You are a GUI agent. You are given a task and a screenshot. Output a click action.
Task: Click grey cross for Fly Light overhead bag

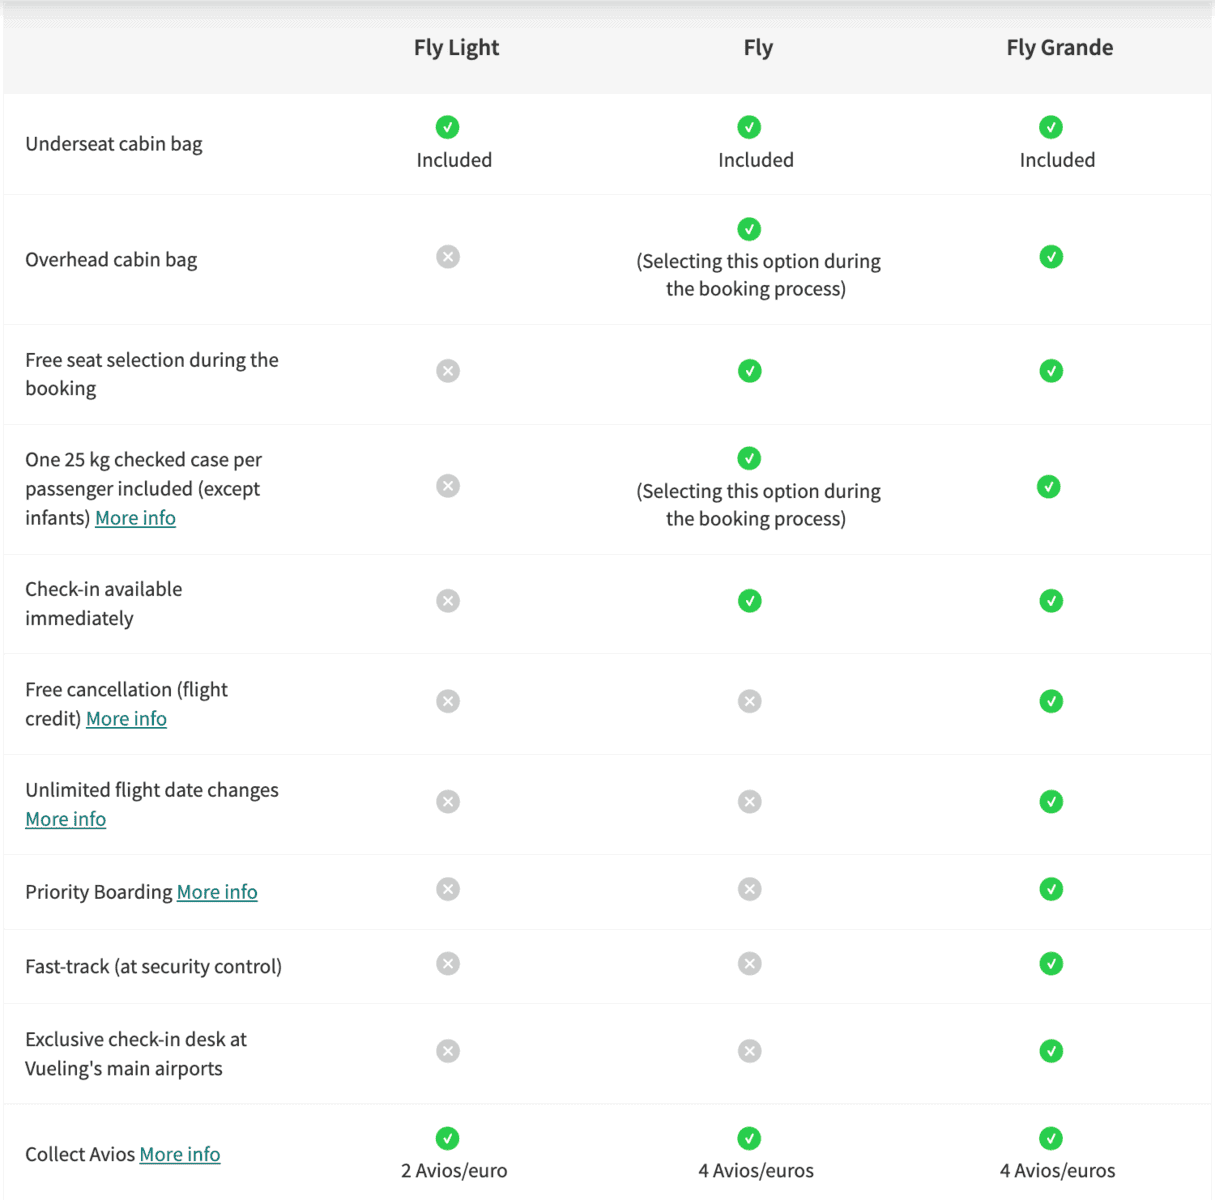[x=448, y=257]
